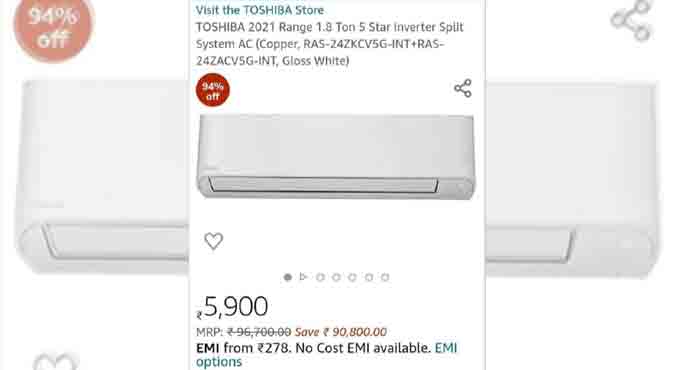Select the video play indicator in image carousel
This screenshot has height=370, width=680.
coord(304,277)
